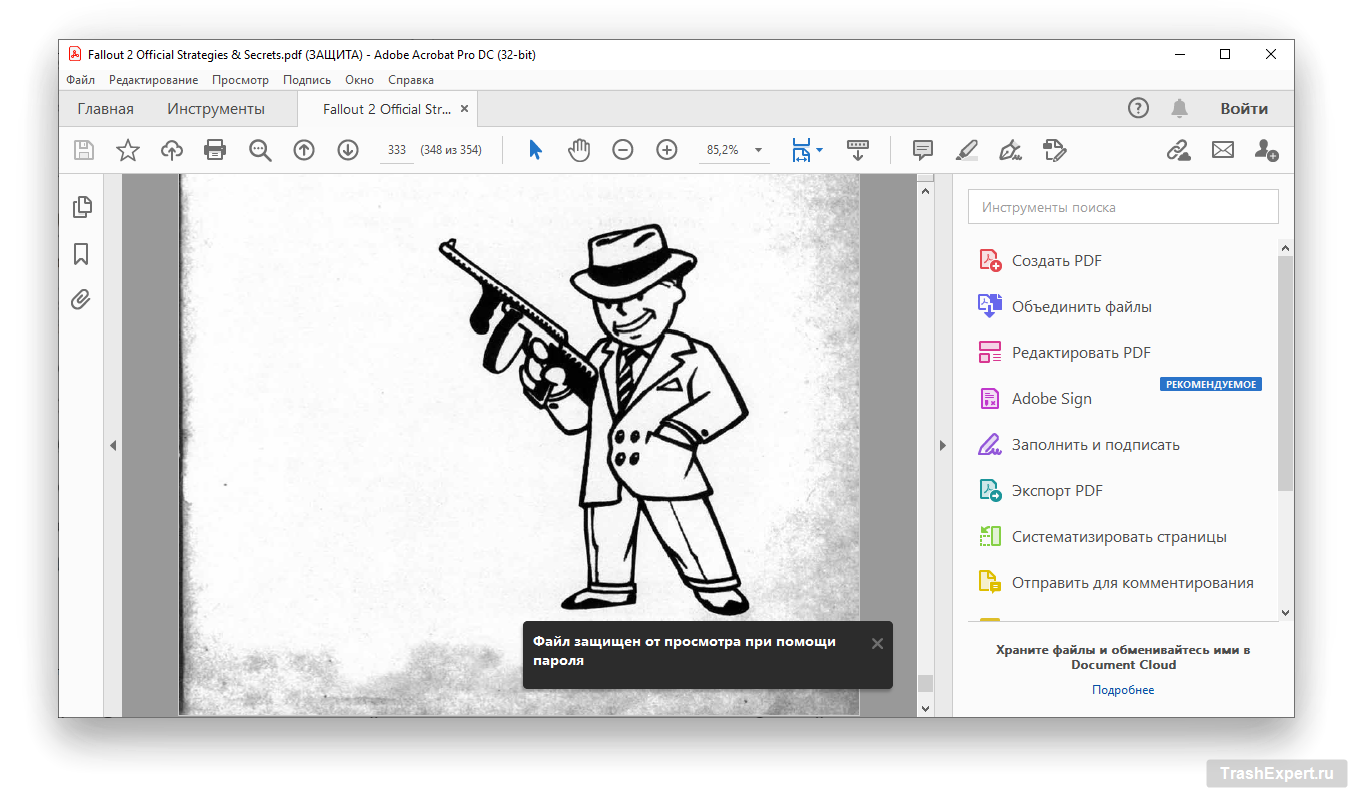The height and width of the screenshot is (793, 1353).
Task: Open the Attachments paperclip panel
Action: click(x=82, y=299)
